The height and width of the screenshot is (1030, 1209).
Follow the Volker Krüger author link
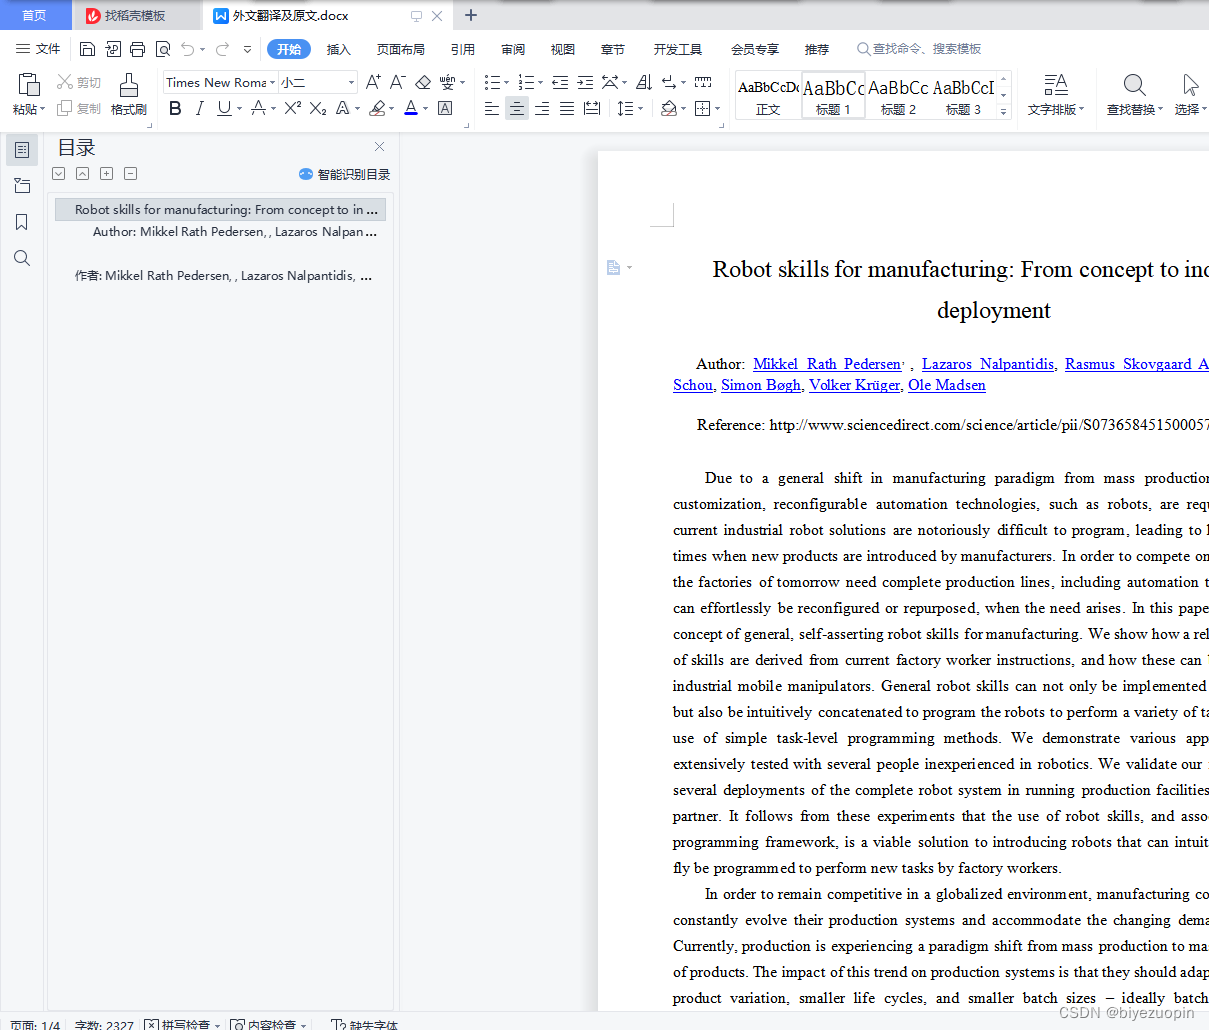[854, 385]
